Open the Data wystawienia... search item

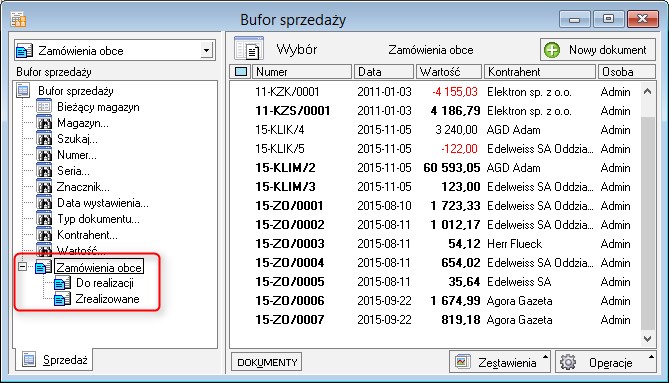[103, 203]
